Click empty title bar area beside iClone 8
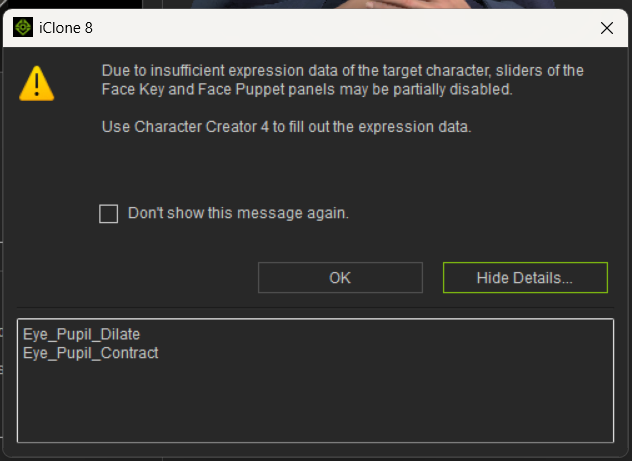This screenshot has width=632, height=461. pyautogui.click(x=343, y=28)
